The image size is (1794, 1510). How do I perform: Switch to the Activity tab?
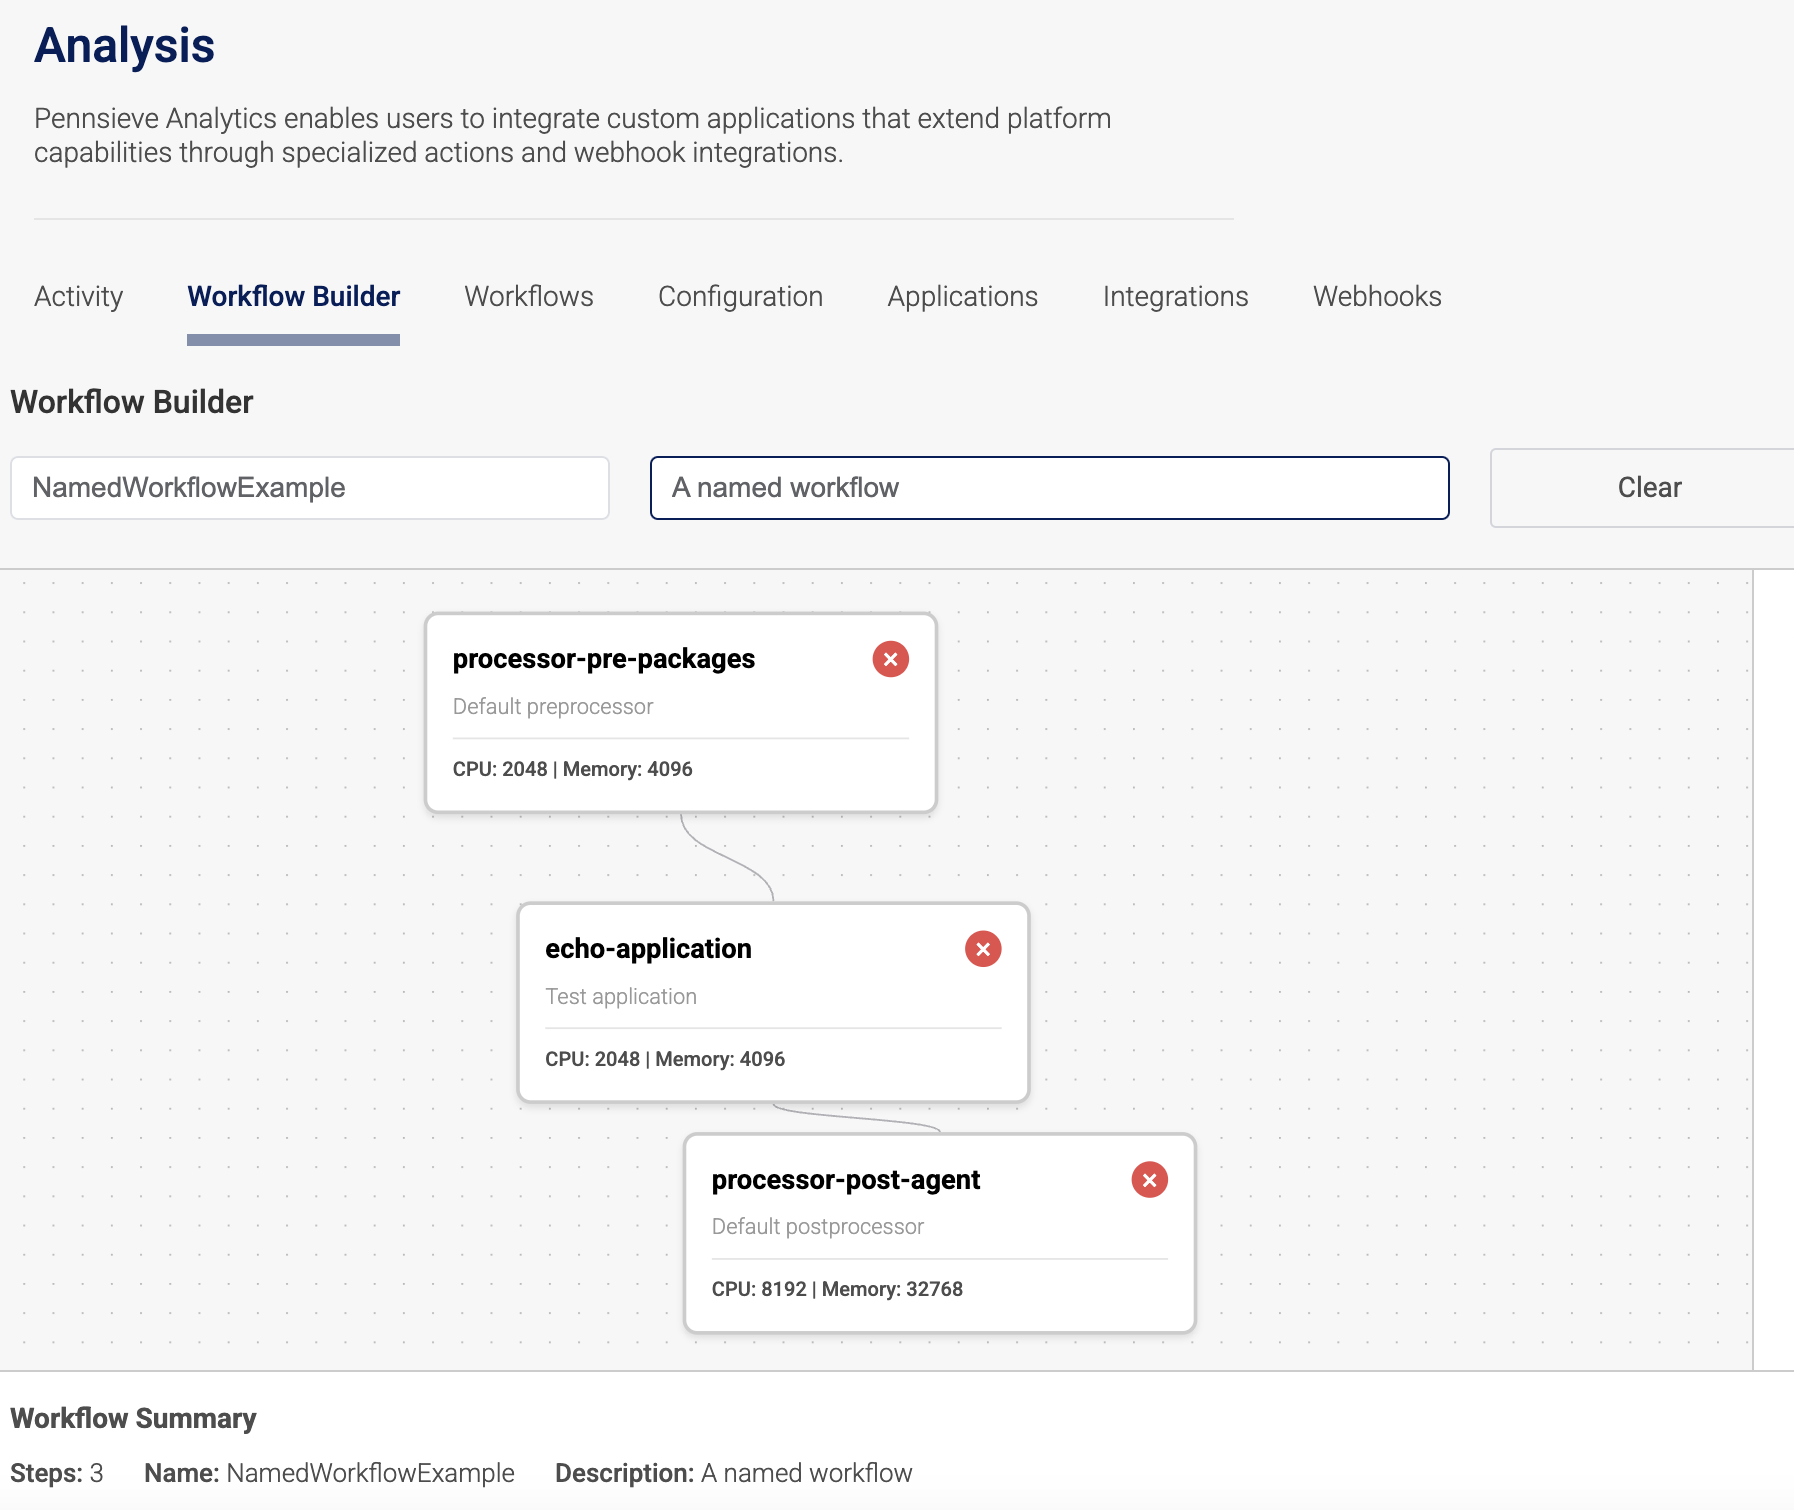click(78, 296)
